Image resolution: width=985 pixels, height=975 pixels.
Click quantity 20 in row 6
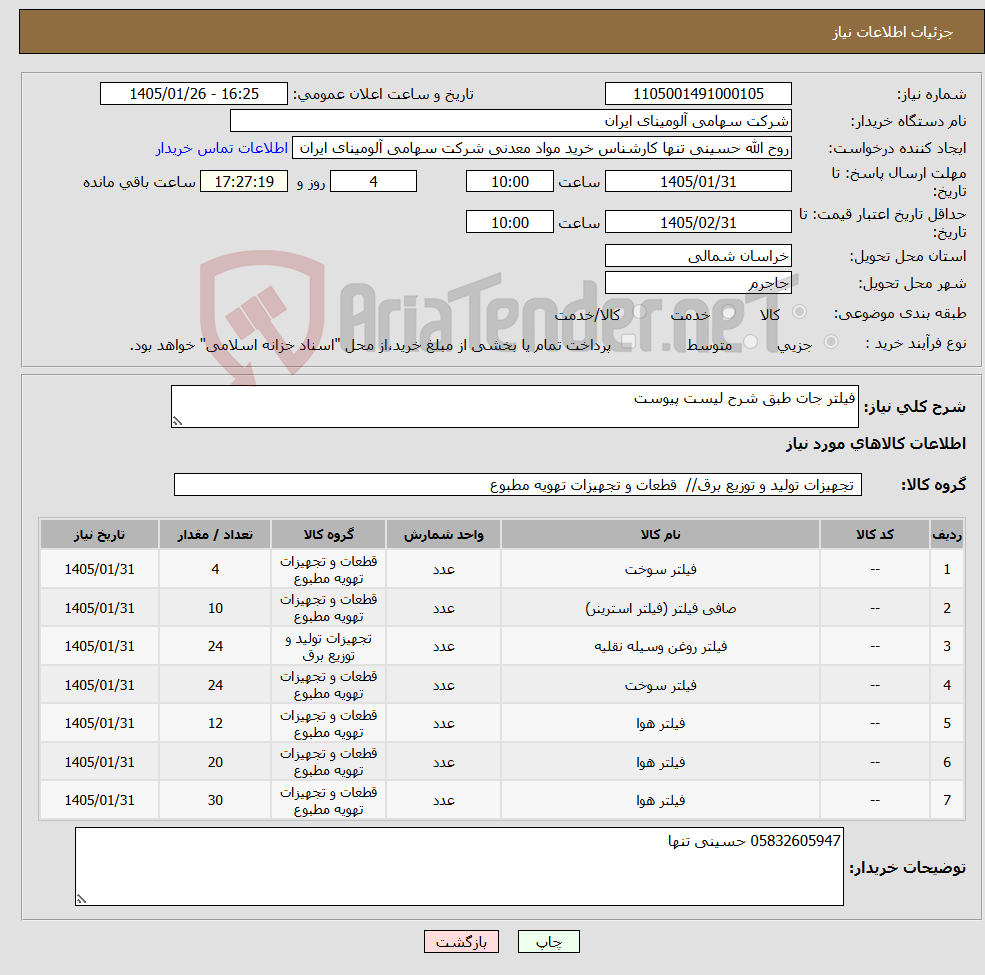pos(215,762)
